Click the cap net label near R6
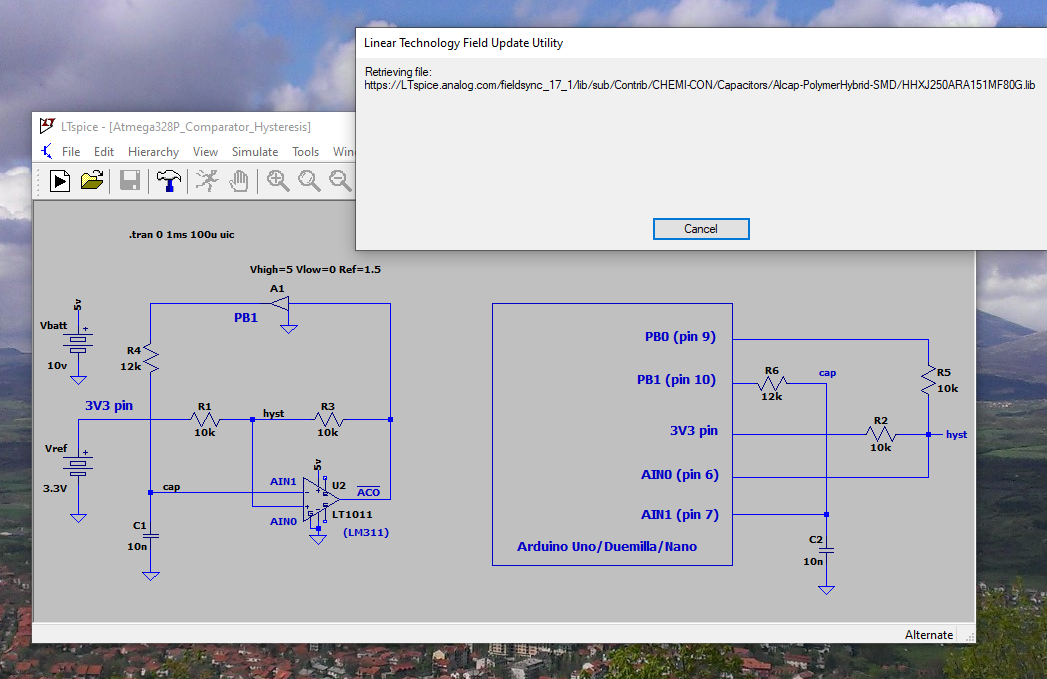The height and width of the screenshot is (679, 1047). point(827,373)
